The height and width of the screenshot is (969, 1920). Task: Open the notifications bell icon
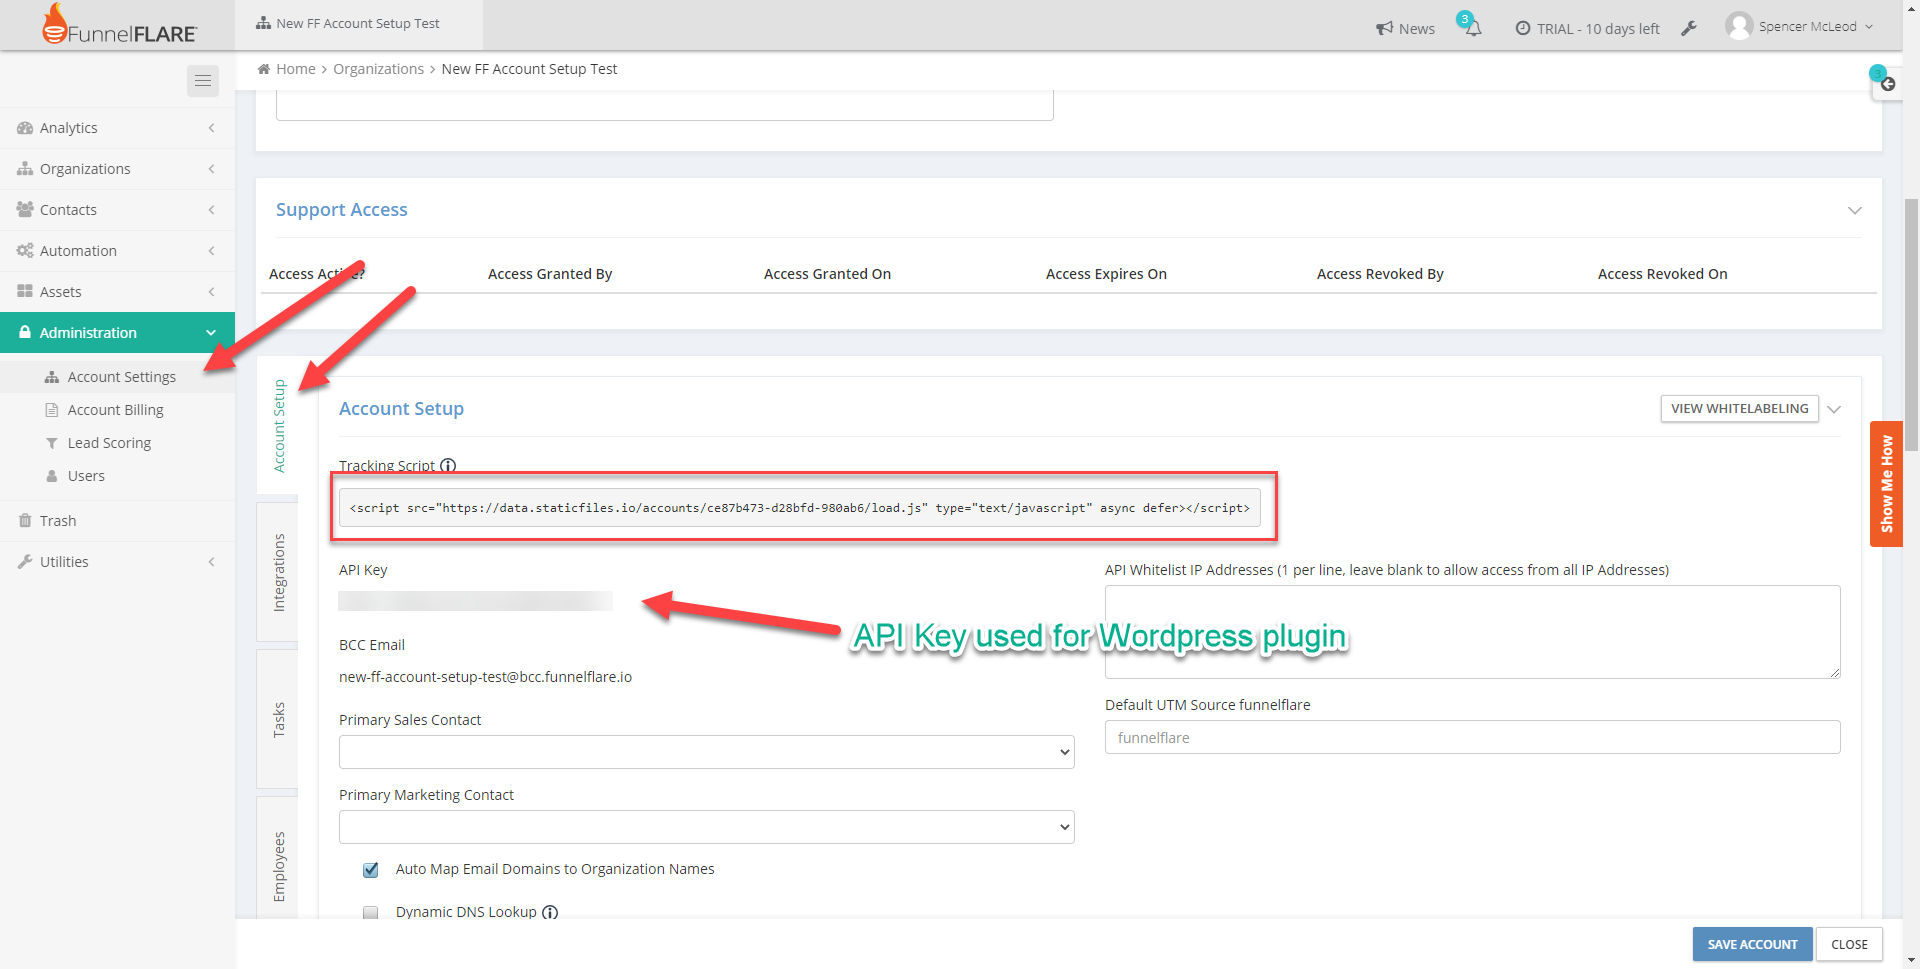click(1472, 27)
